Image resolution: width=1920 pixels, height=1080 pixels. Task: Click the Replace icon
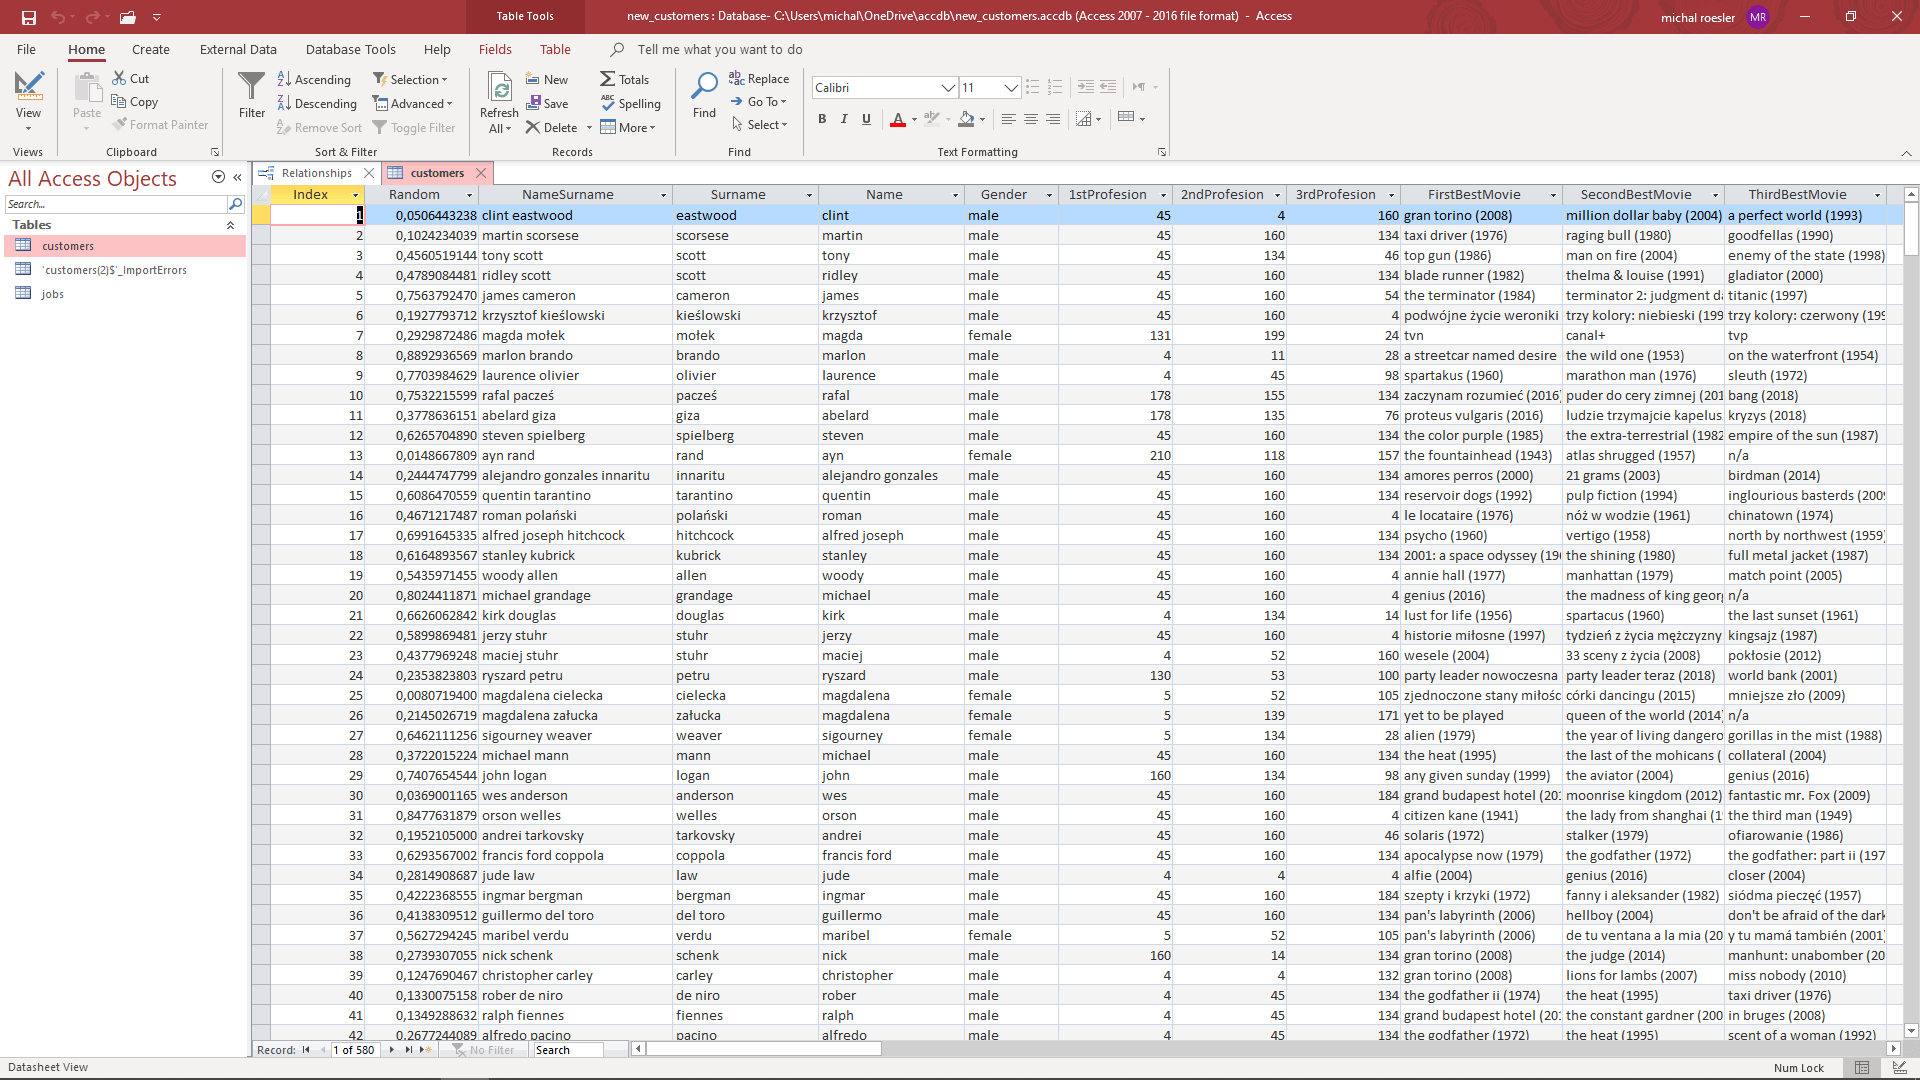tap(759, 77)
